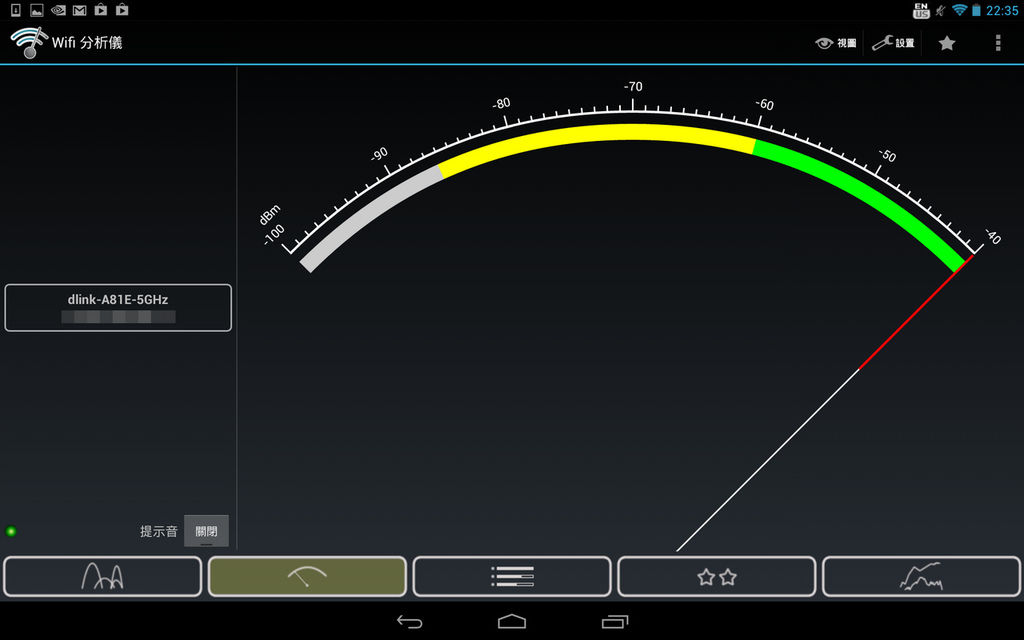Tap the mail notification icon
The height and width of the screenshot is (640, 1024).
(x=80, y=10)
